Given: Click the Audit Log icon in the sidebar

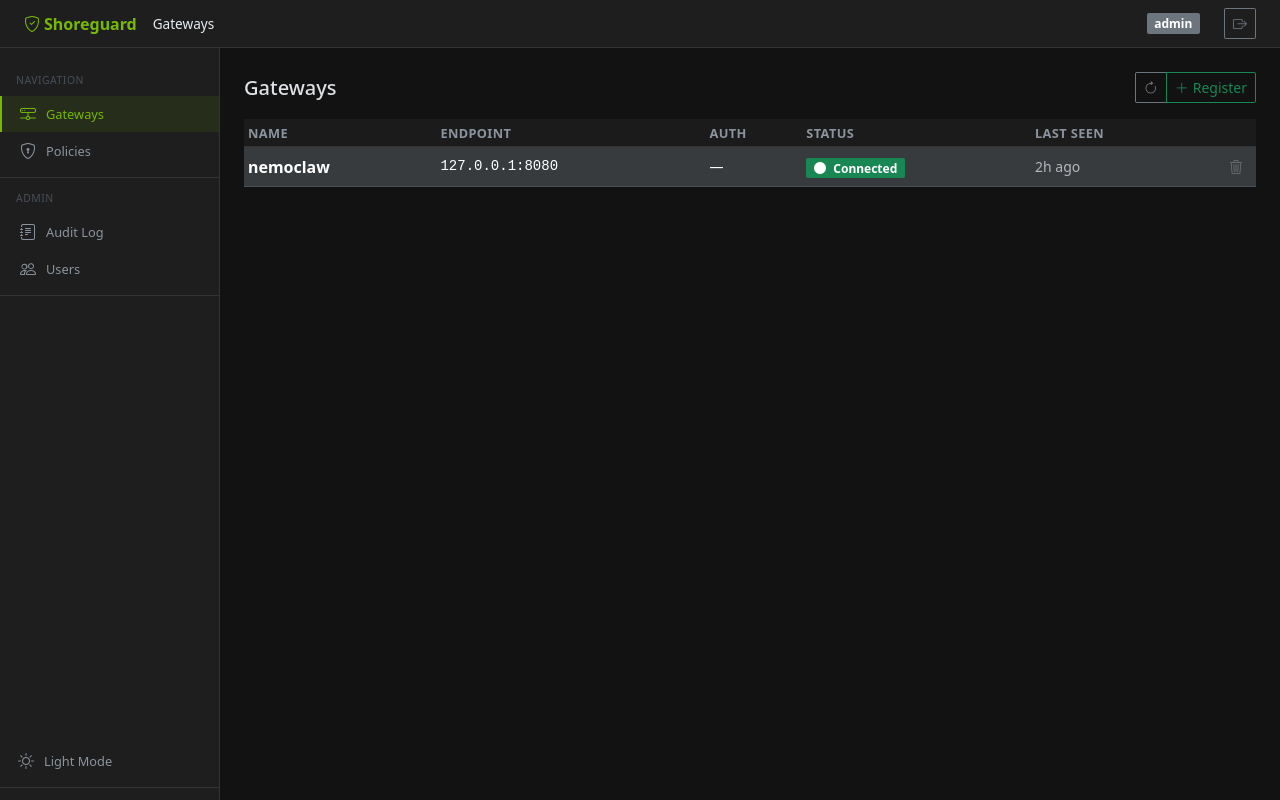Looking at the screenshot, I should [28, 232].
